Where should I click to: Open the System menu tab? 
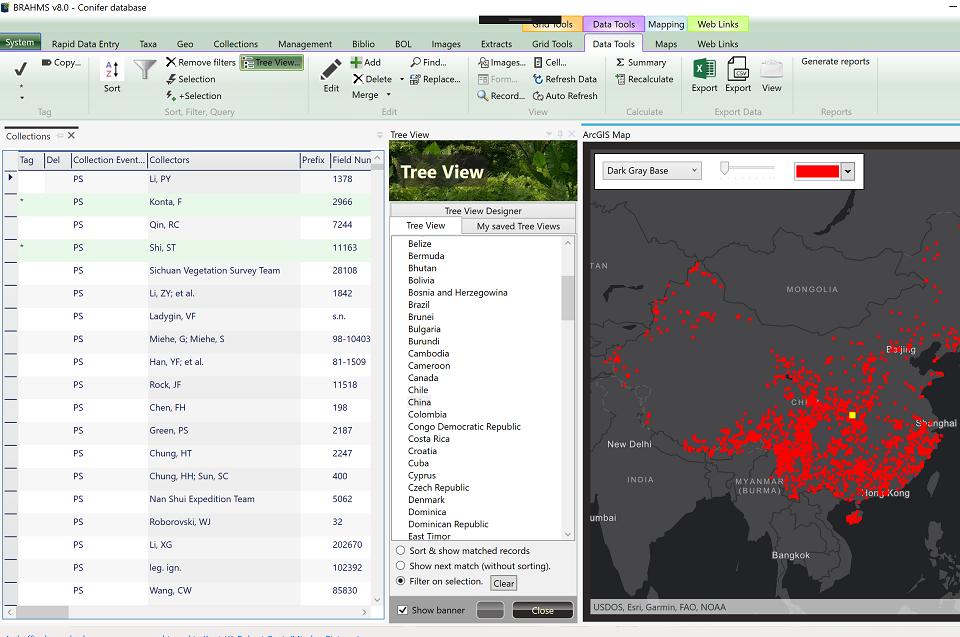pos(20,42)
